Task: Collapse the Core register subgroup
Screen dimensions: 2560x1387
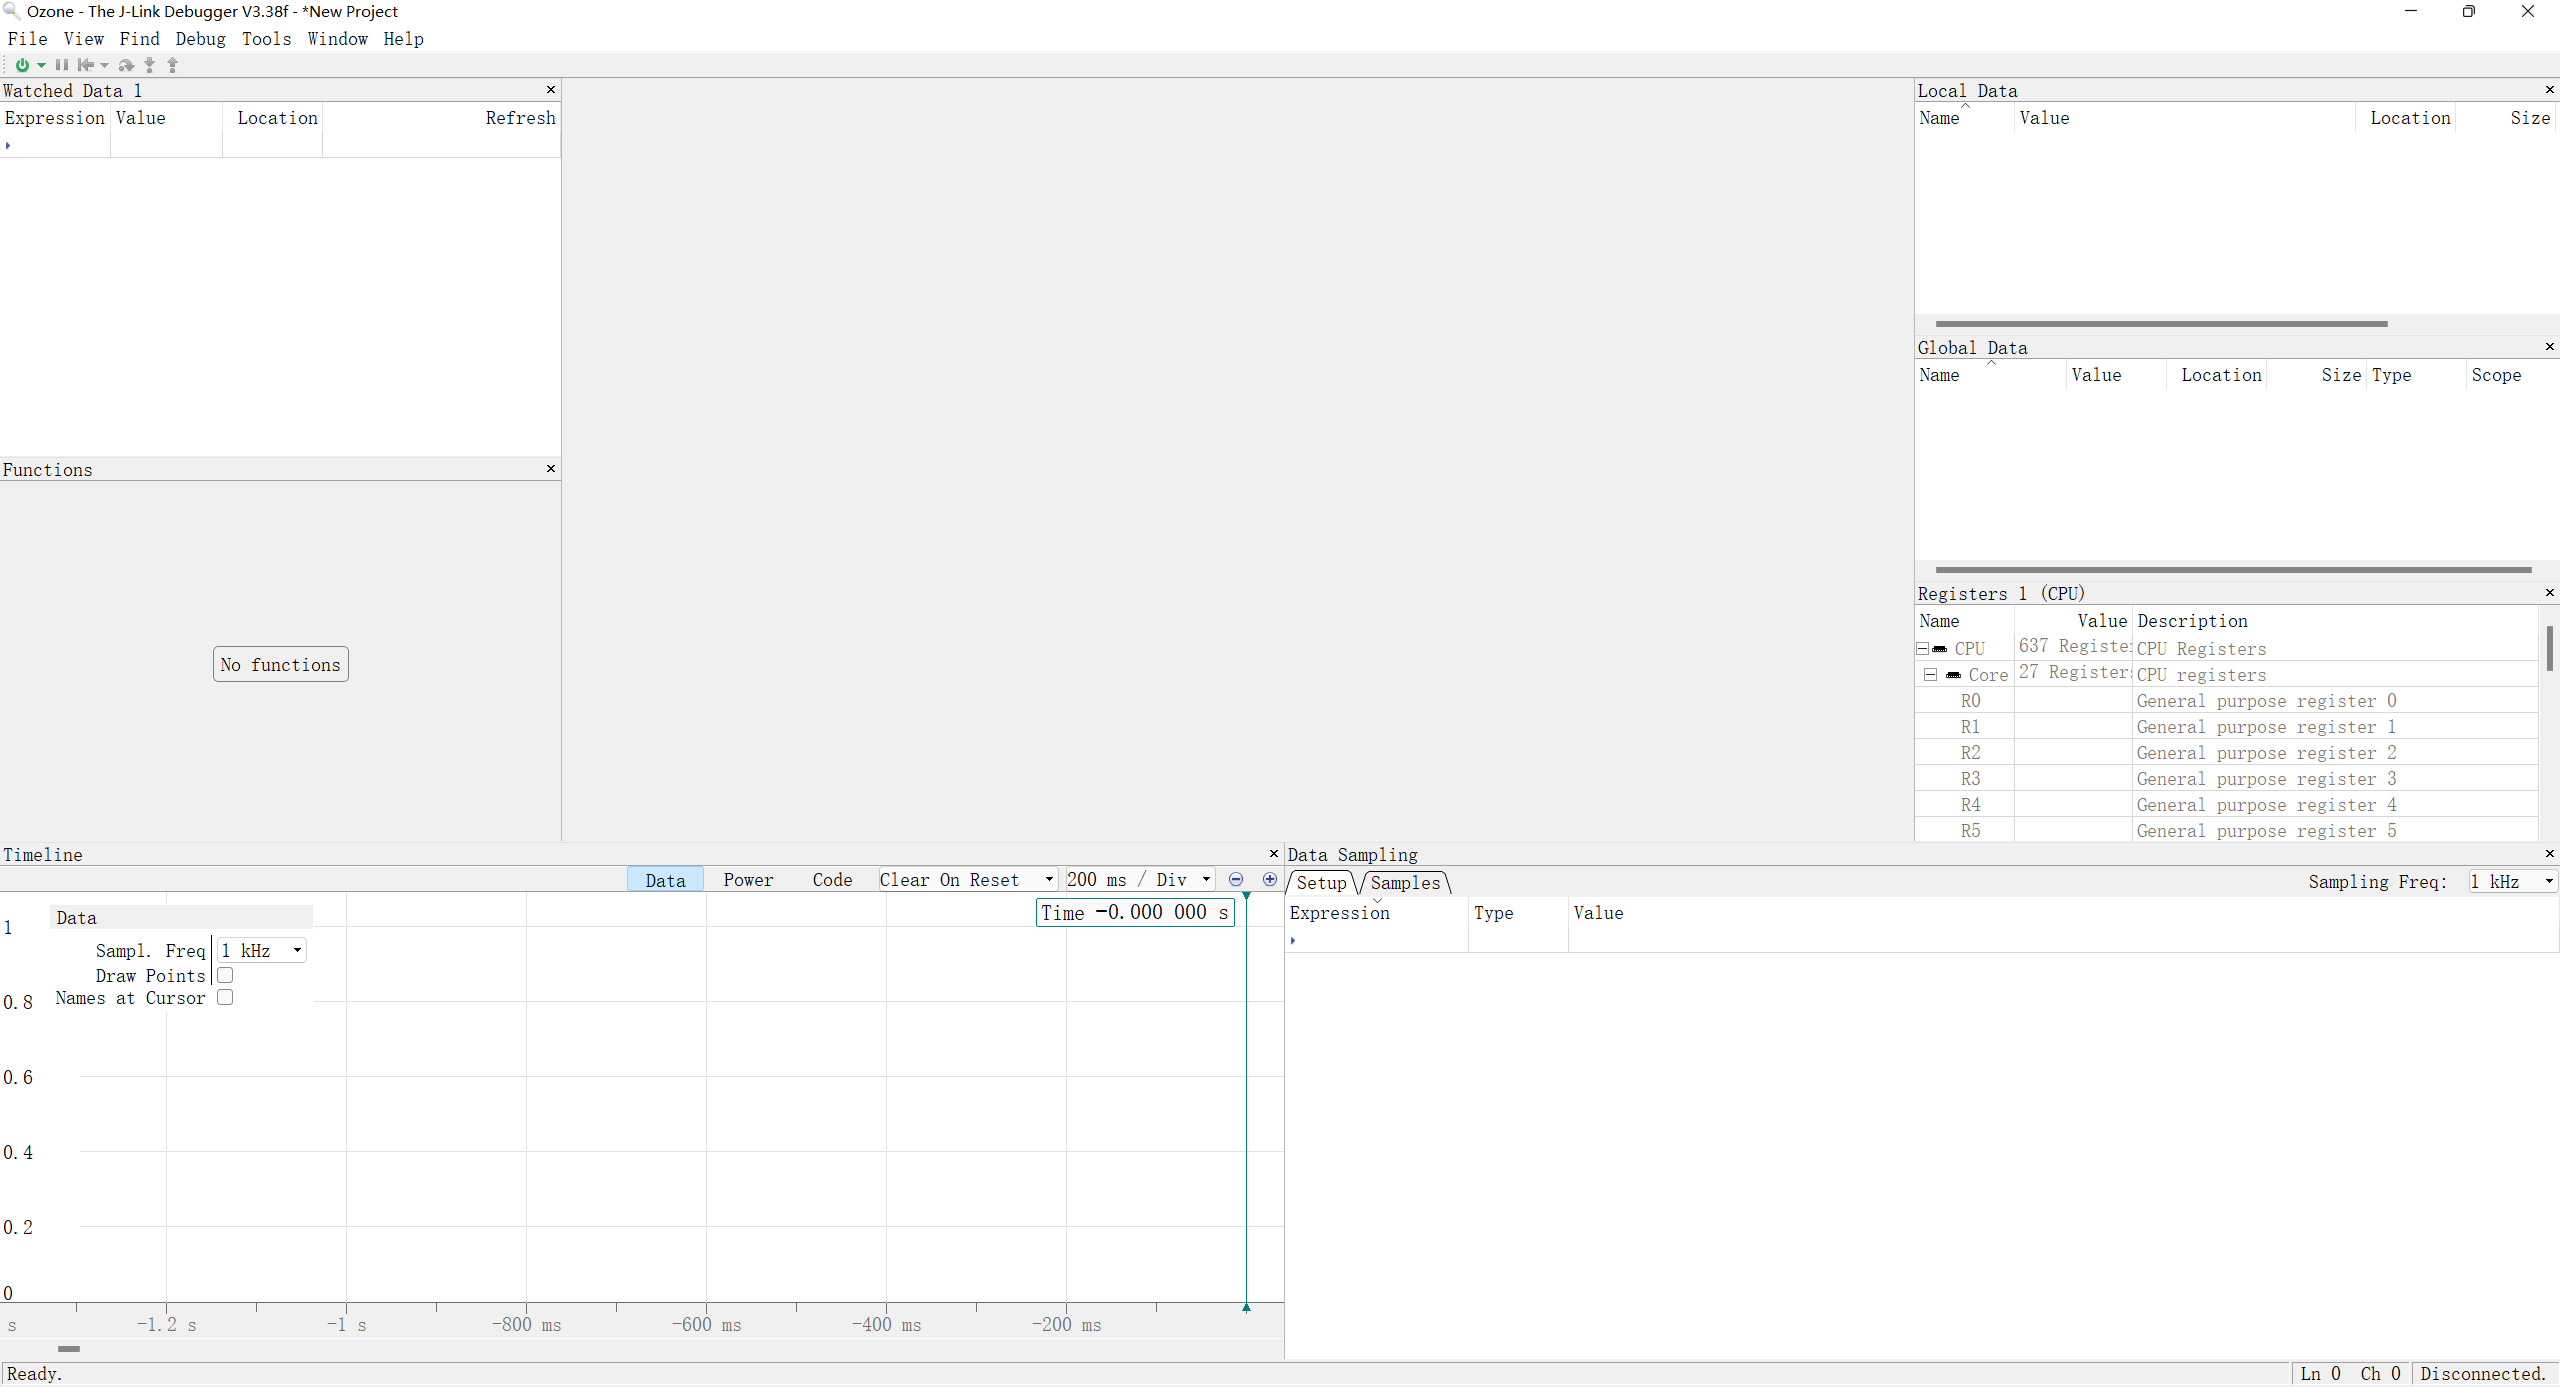Action: (1930, 675)
